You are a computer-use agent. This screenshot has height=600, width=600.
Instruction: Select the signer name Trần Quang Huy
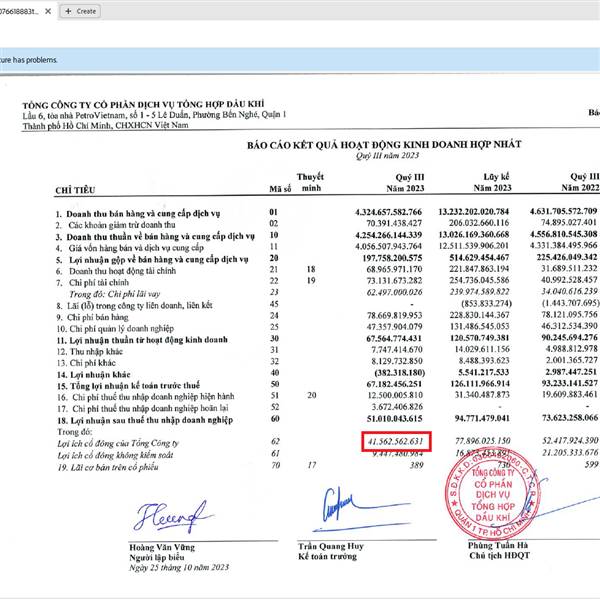331,546
